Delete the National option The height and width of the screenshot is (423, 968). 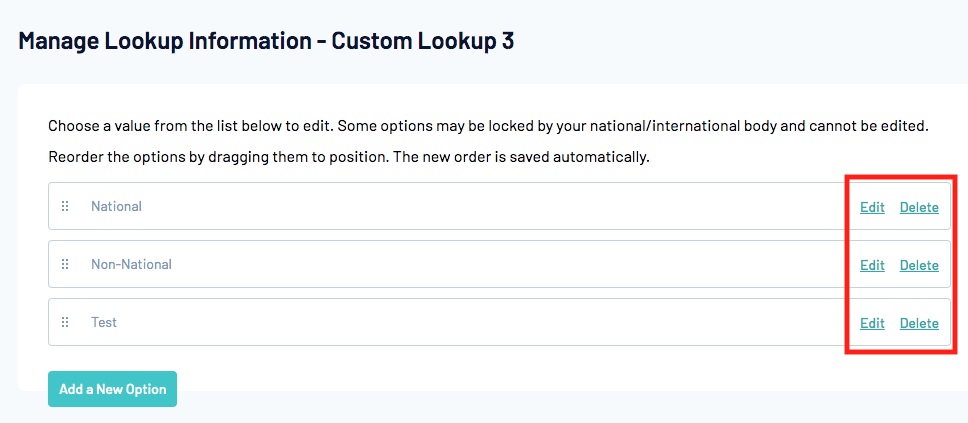(x=919, y=208)
